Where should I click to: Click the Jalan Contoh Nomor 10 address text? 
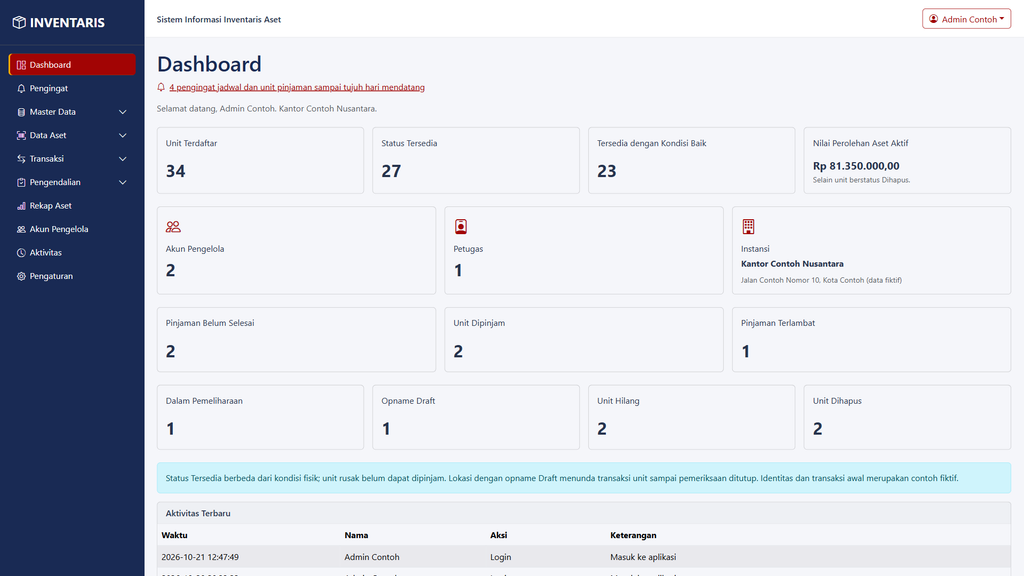pyautogui.click(x=821, y=280)
